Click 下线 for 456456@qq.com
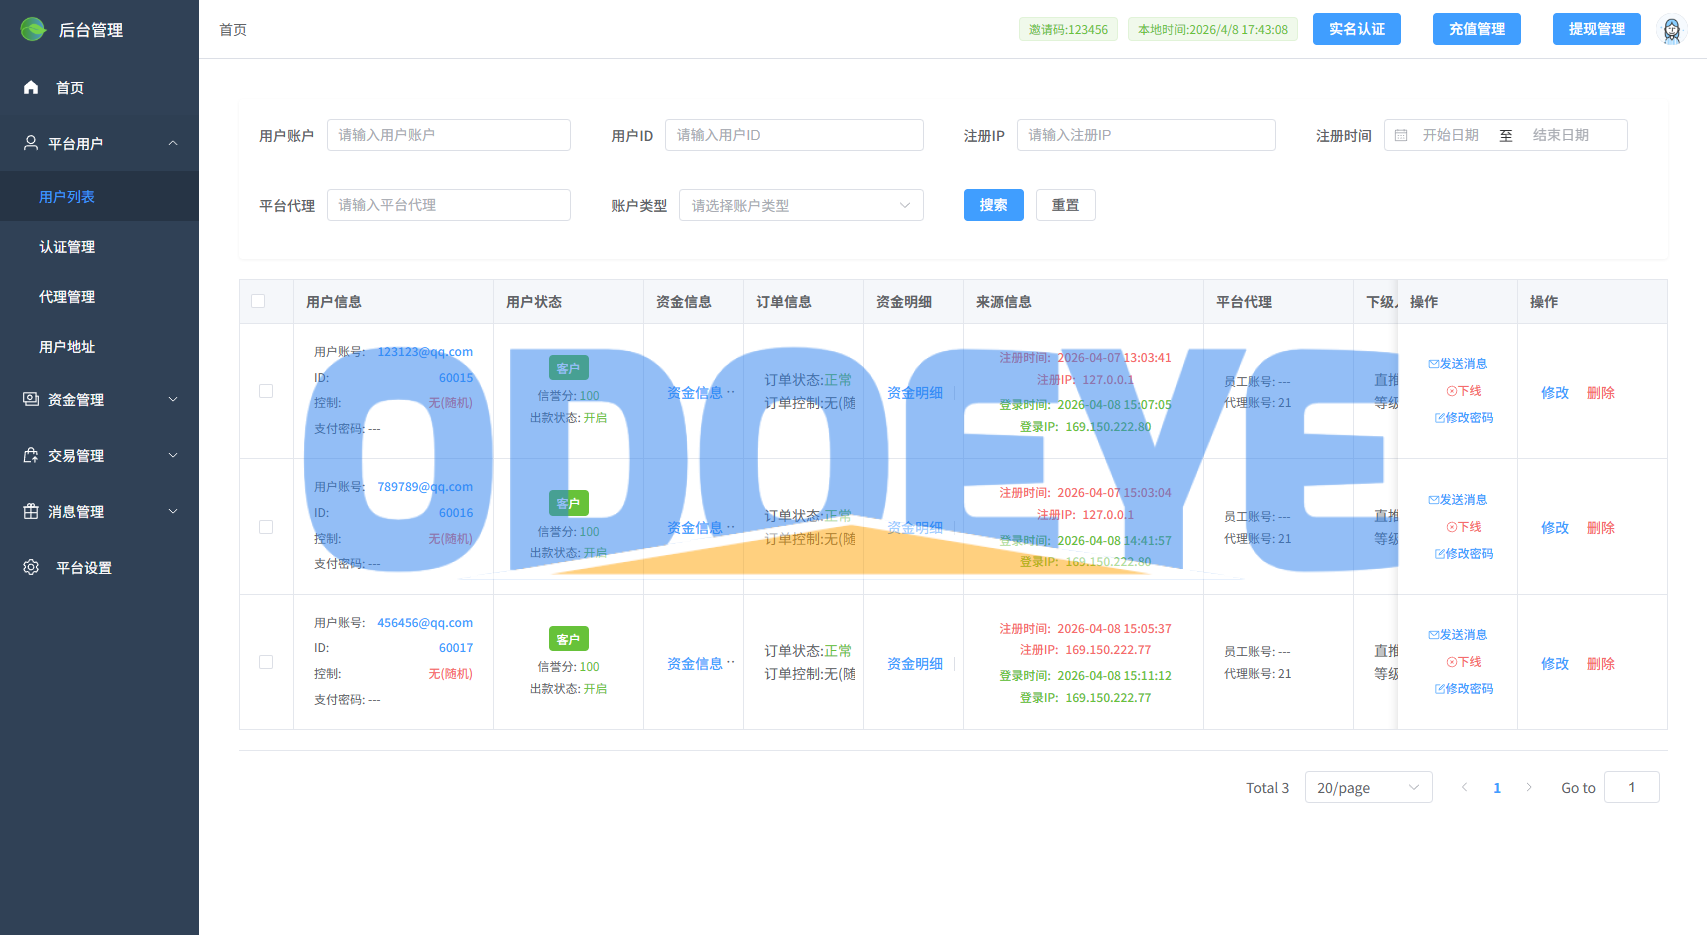 [1464, 661]
